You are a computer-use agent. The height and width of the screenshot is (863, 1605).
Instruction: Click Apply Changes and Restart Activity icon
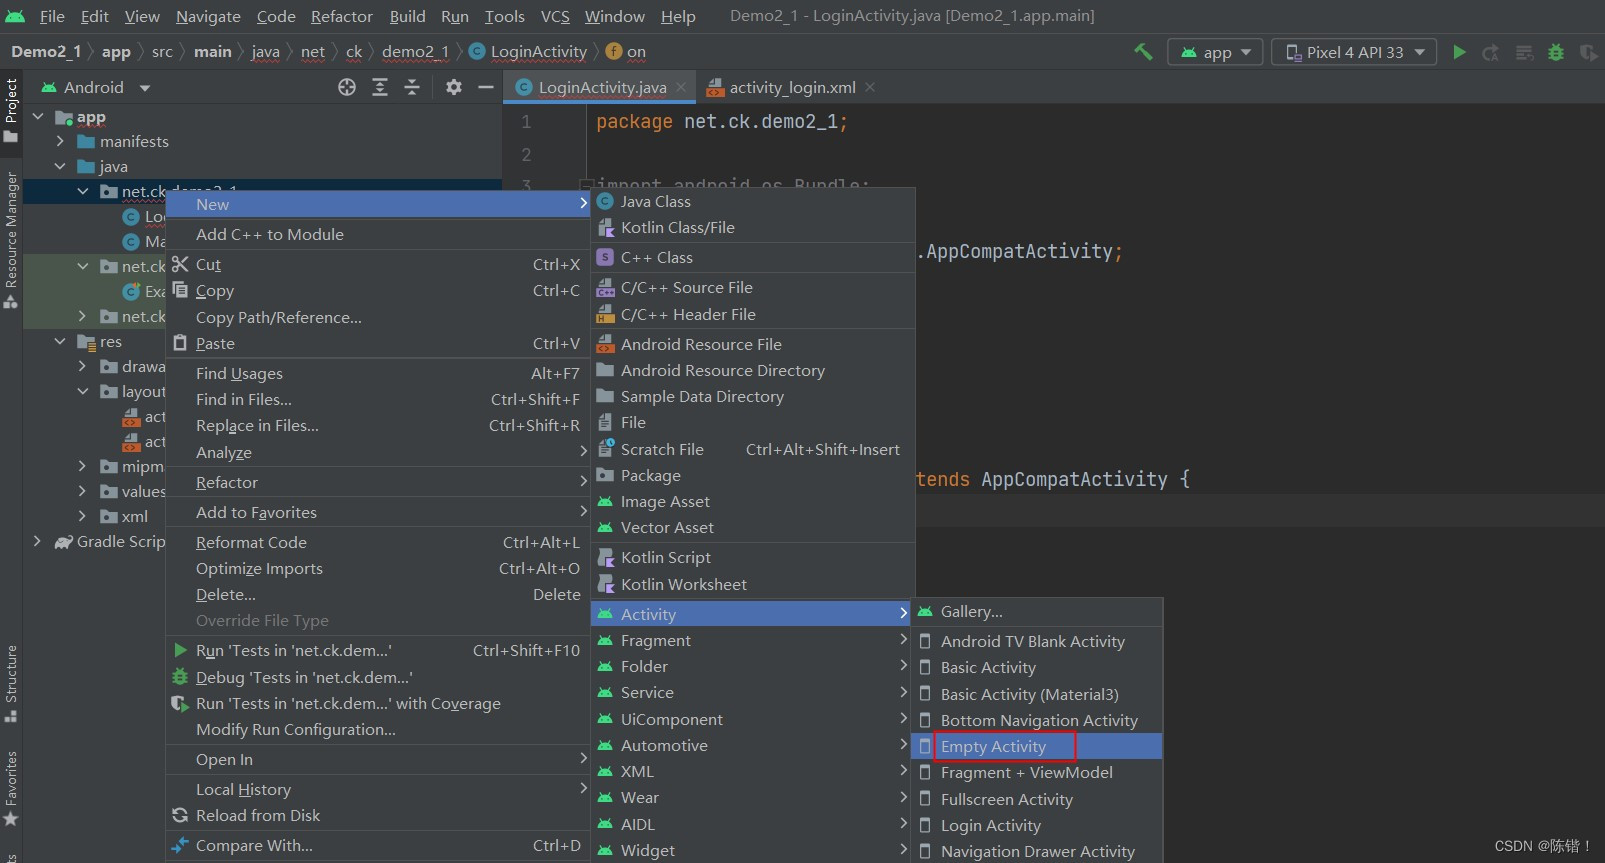1491,52
